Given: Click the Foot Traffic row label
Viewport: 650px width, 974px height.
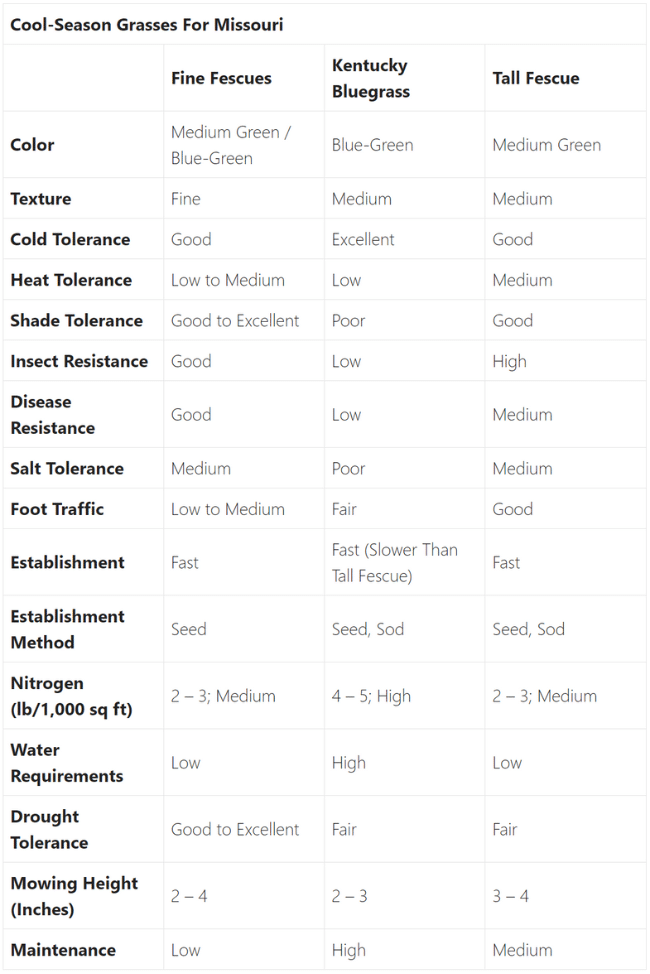Looking at the screenshot, I should point(57,509).
